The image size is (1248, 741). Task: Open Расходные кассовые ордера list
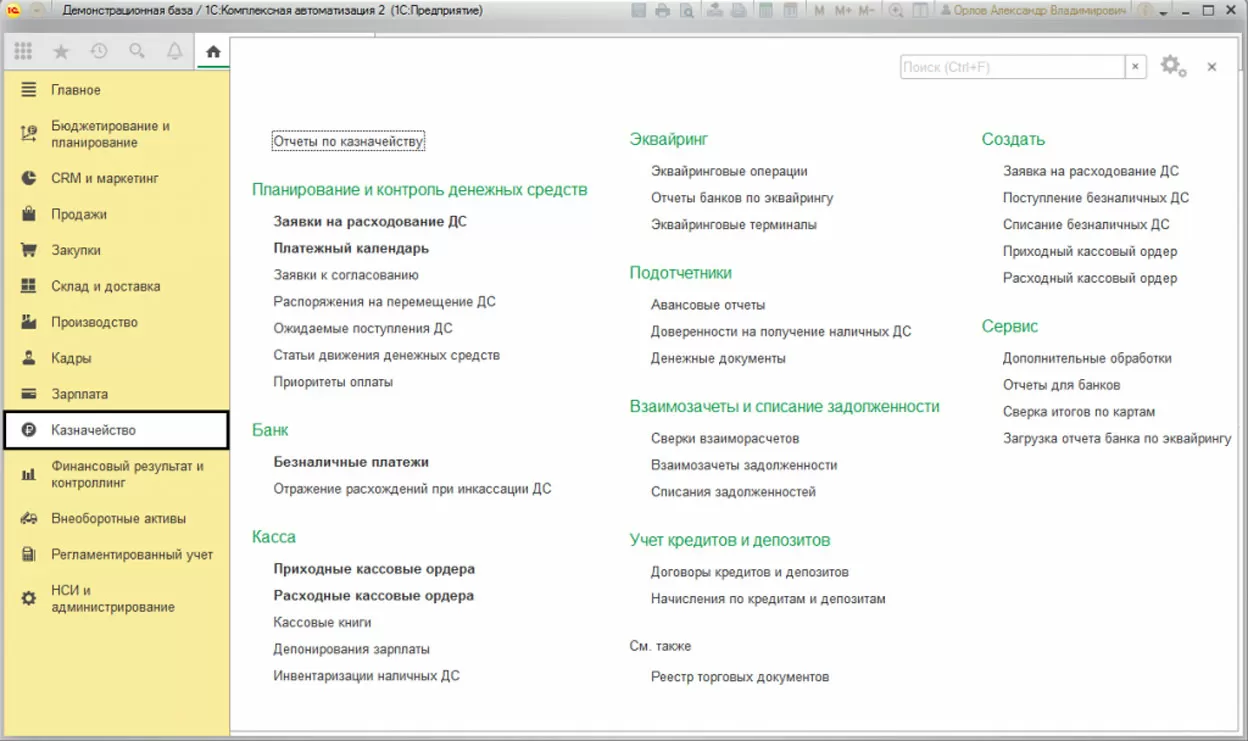[x=374, y=596]
